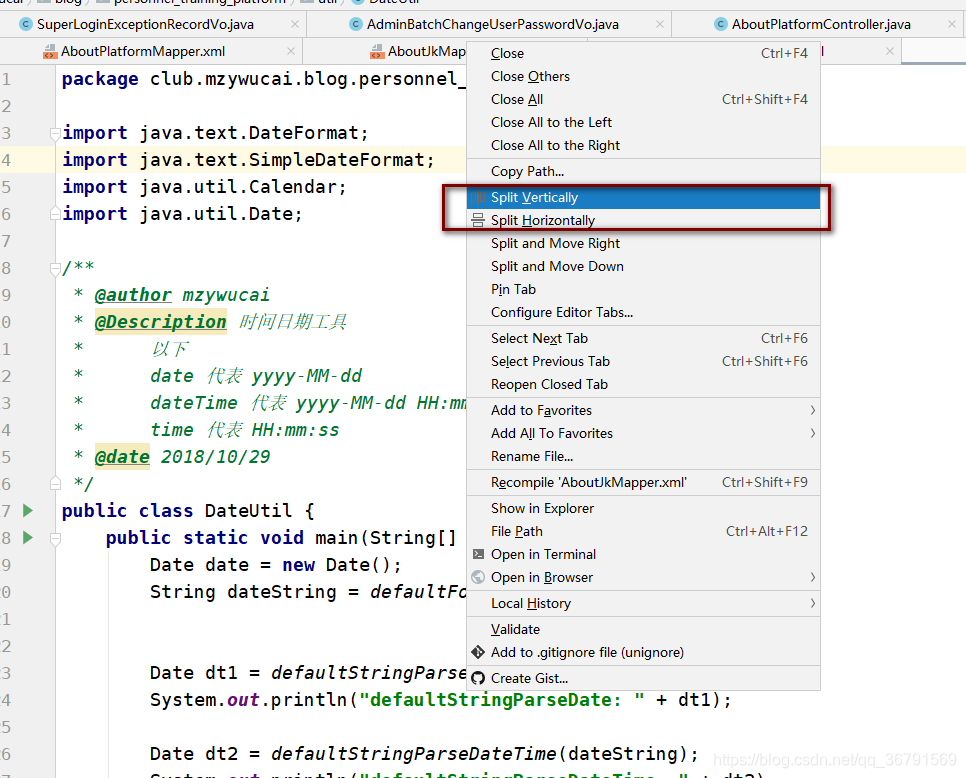The height and width of the screenshot is (778, 966).
Task: Choose Split and Move Down
Action: (x=643, y=266)
